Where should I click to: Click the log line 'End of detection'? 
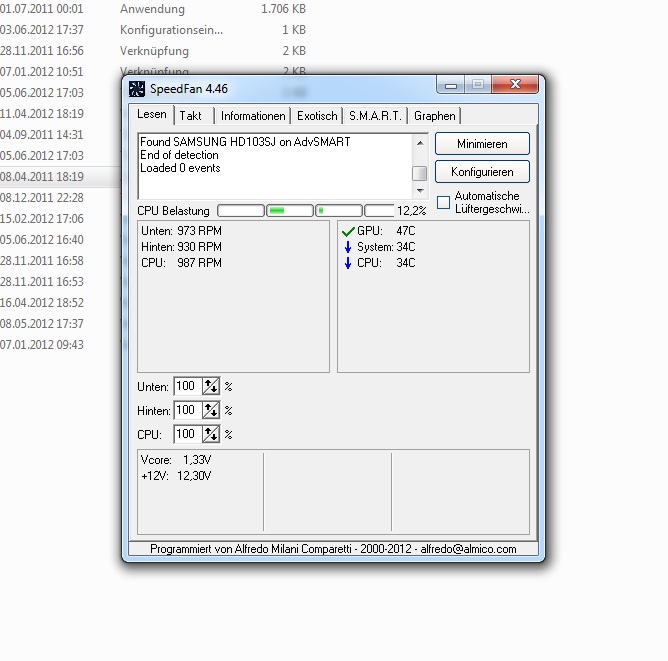coord(179,155)
